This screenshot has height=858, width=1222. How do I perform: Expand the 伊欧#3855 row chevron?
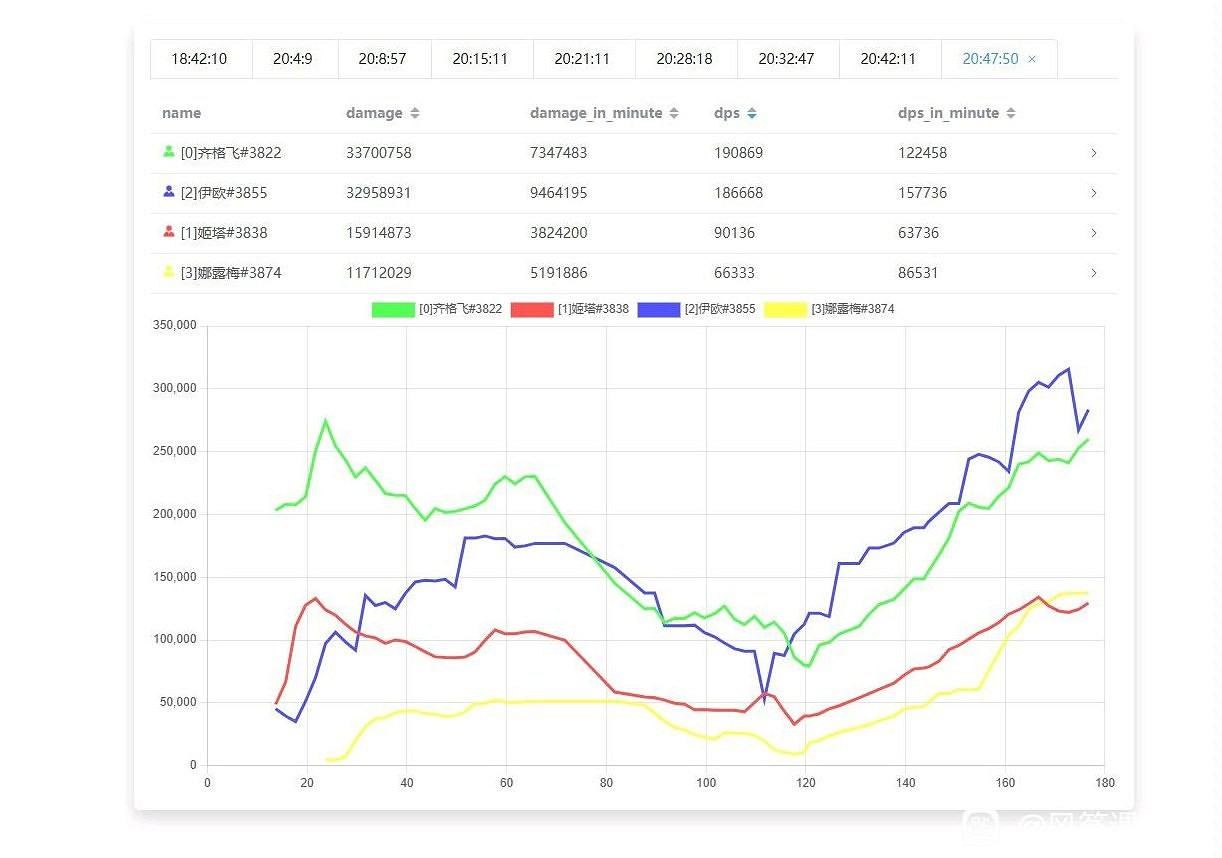1093,193
